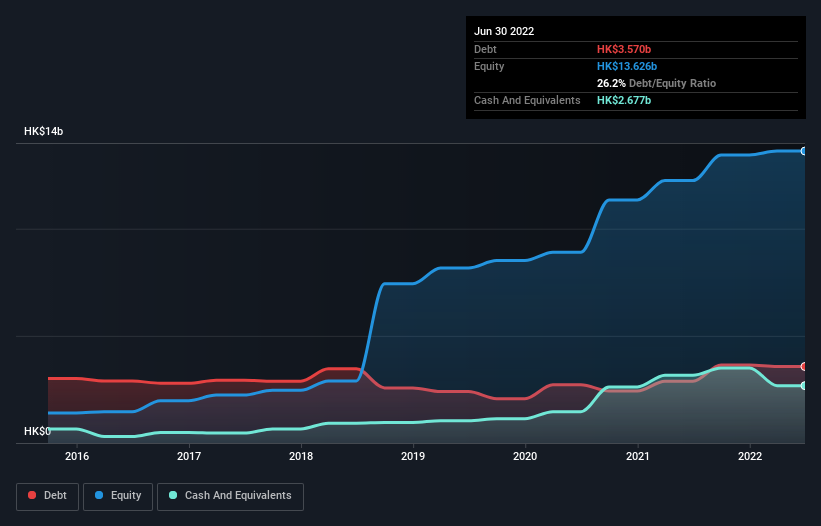The image size is (821, 526).
Task: Select the 2020 axis label
Action: point(525,456)
